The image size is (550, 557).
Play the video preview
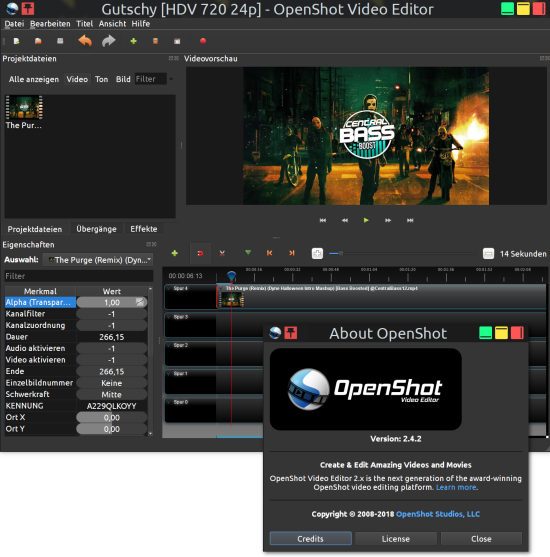366,220
